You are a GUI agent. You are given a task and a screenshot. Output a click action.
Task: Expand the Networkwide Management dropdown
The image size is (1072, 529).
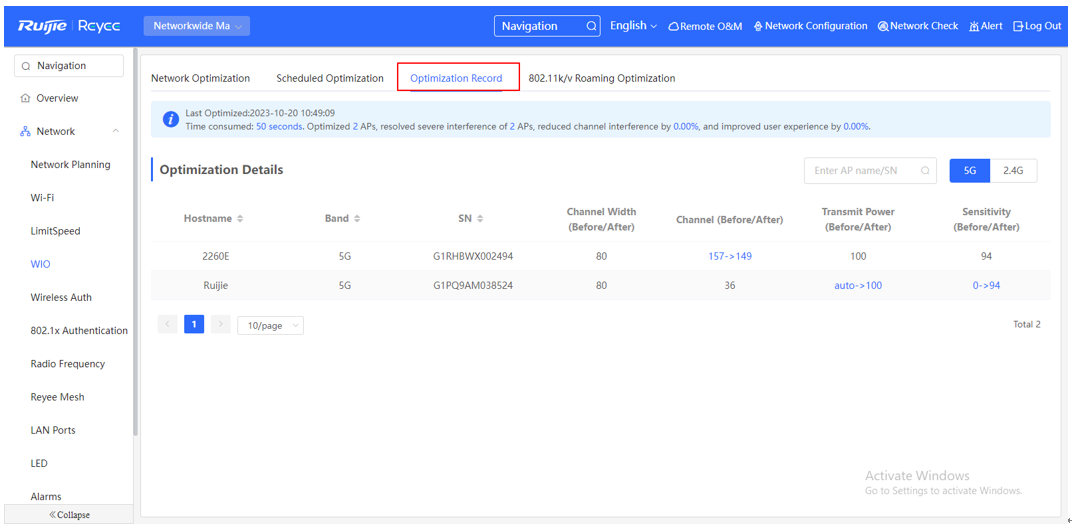(x=197, y=26)
